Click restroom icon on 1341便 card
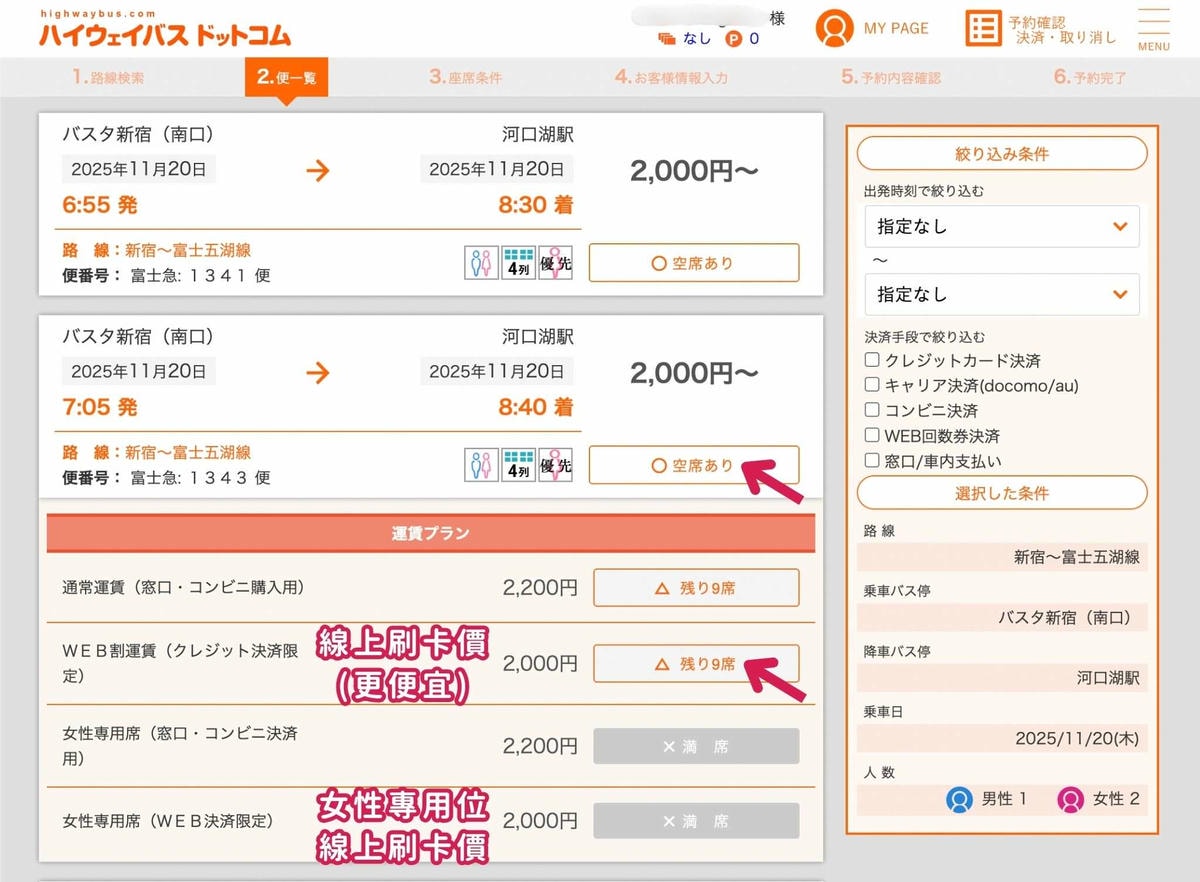 click(481, 263)
